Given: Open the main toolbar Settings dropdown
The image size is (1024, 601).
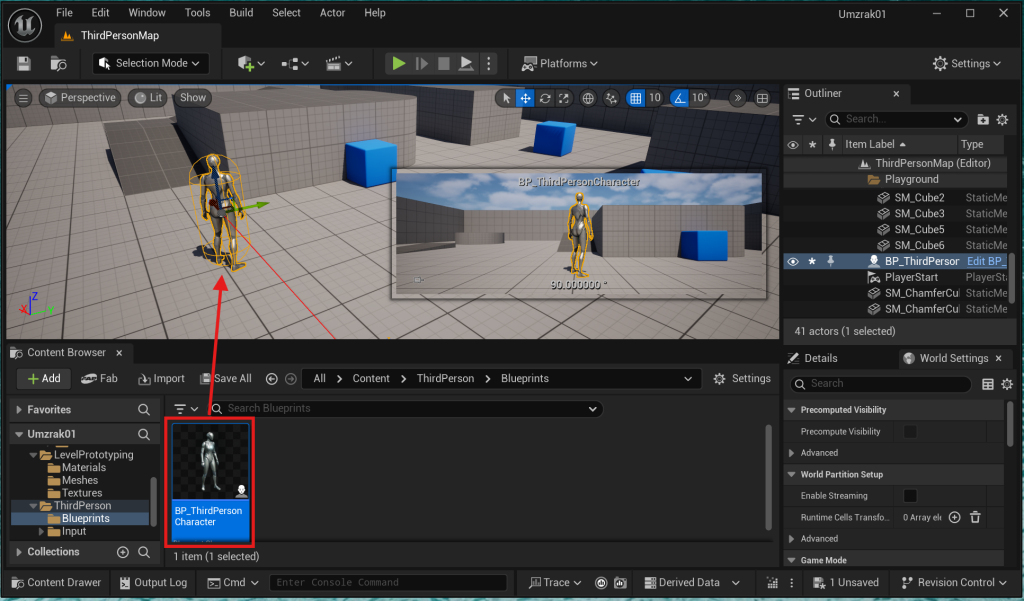Looking at the screenshot, I should (967, 63).
